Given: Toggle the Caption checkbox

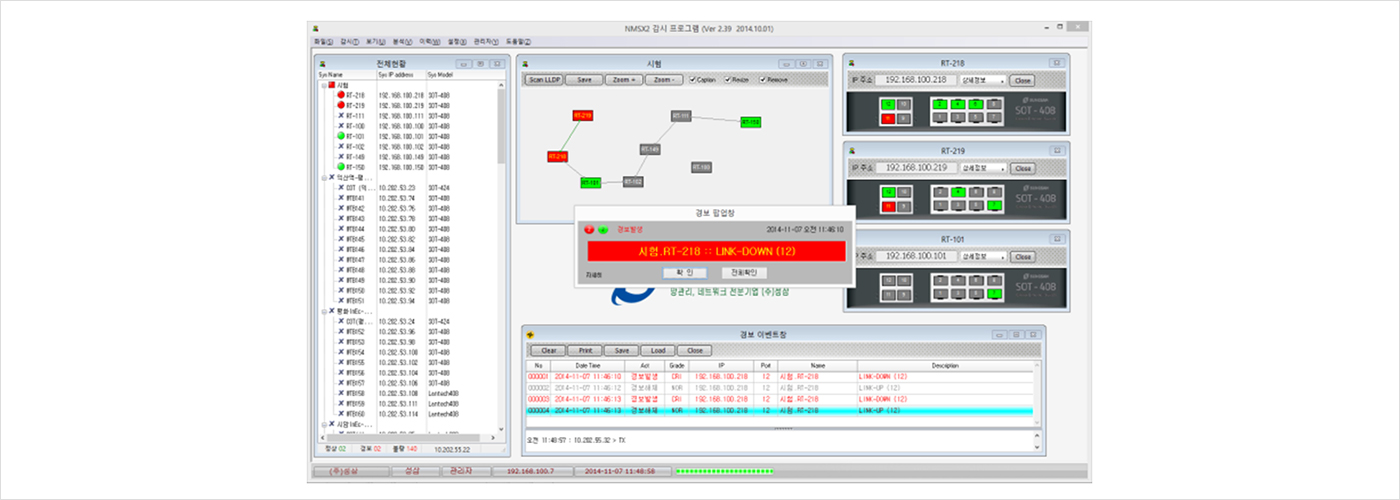Looking at the screenshot, I should [x=692, y=79].
